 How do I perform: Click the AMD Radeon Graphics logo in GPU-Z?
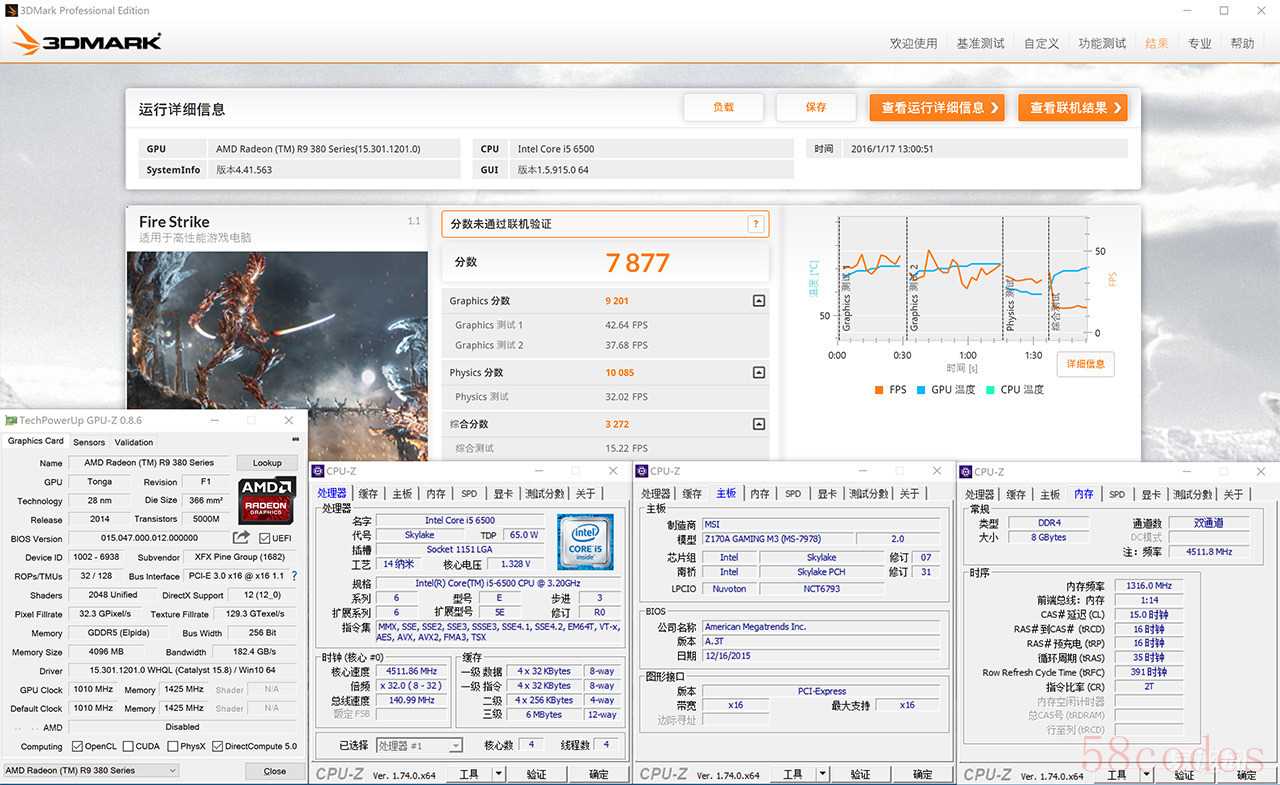tap(267, 500)
